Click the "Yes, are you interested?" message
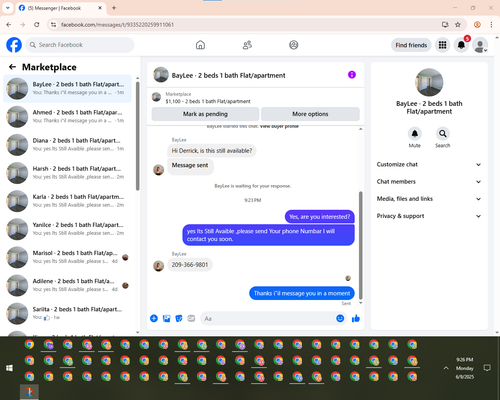The height and width of the screenshot is (400, 500). pyautogui.click(x=320, y=217)
